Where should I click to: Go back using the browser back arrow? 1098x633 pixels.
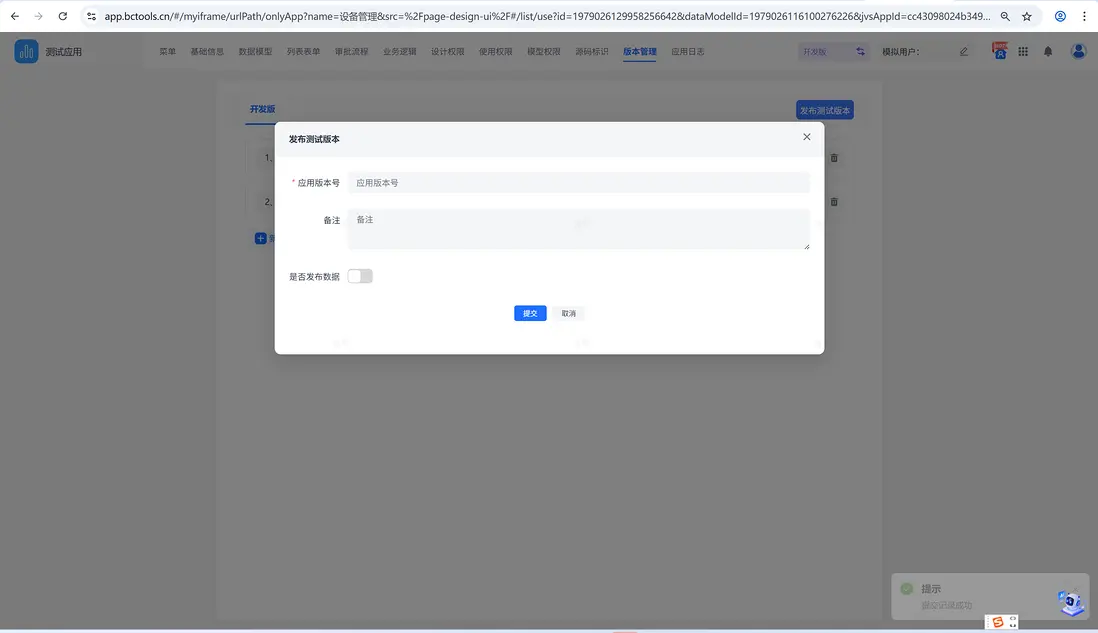pyautogui.click(x=15, y=16)
